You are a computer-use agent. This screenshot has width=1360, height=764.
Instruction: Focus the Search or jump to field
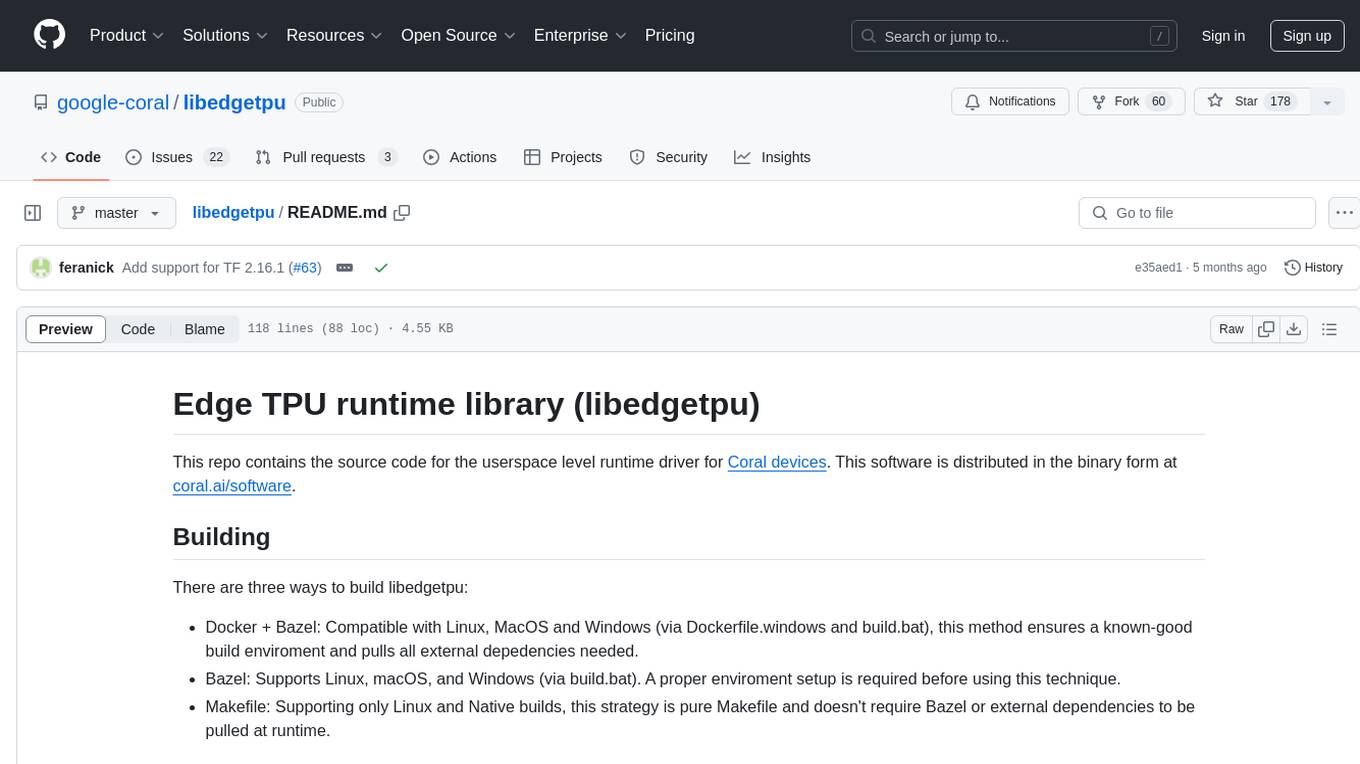(1016, 36)
